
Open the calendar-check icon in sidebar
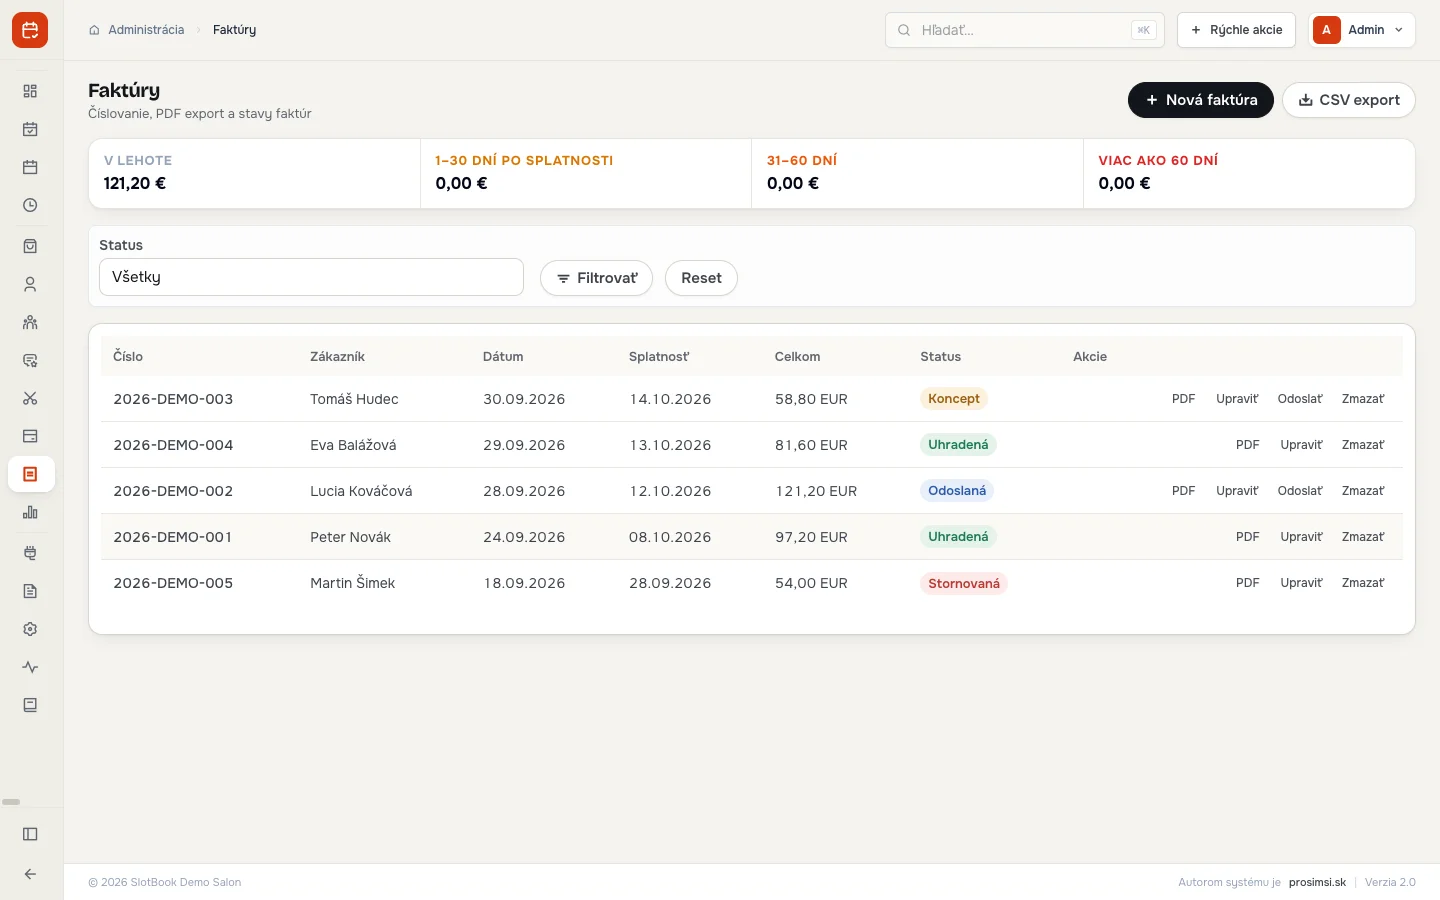(x=30, y=129)
